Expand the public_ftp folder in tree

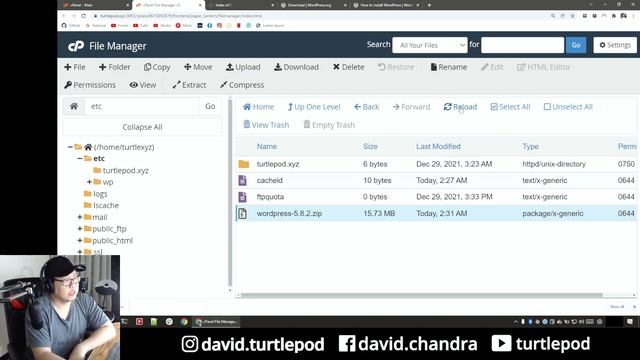[x=80, y=229]
